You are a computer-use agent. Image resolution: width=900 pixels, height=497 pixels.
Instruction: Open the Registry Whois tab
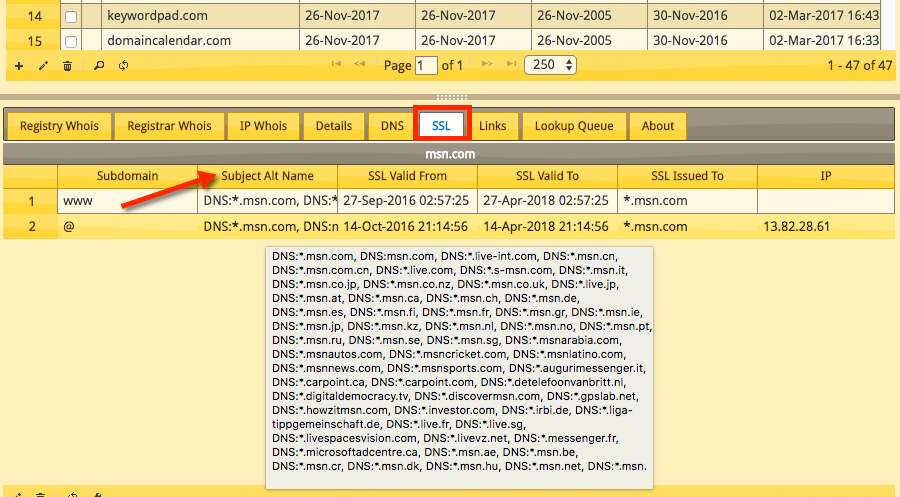[59, 126]
